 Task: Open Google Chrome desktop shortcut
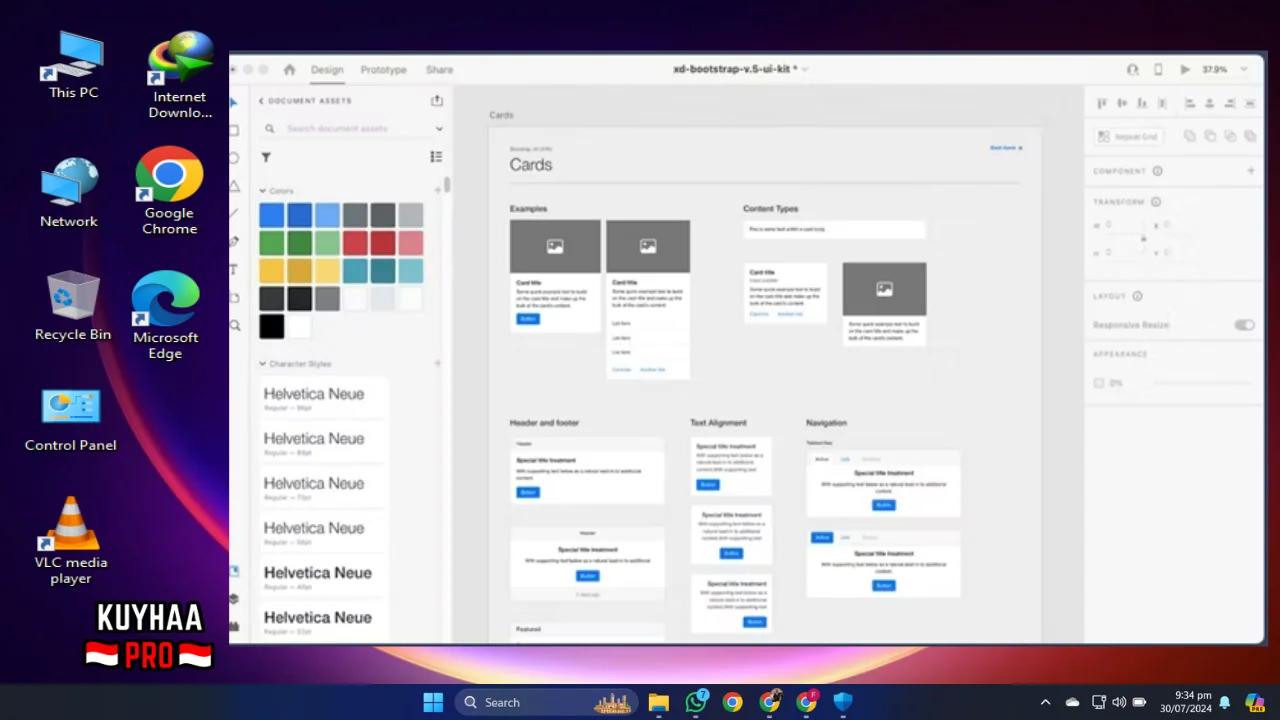pyautogui.click(x=169, y=191)
